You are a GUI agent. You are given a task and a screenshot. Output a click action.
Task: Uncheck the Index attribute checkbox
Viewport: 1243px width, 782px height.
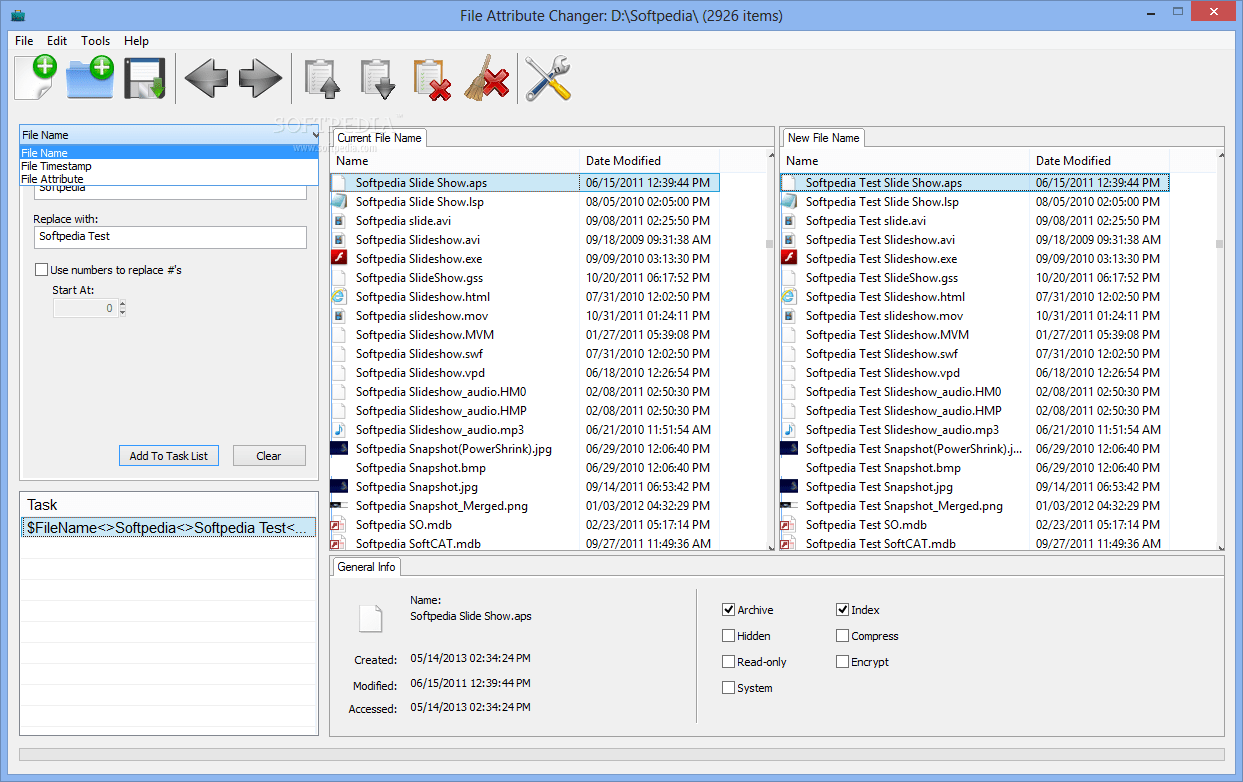coord(842,610)
